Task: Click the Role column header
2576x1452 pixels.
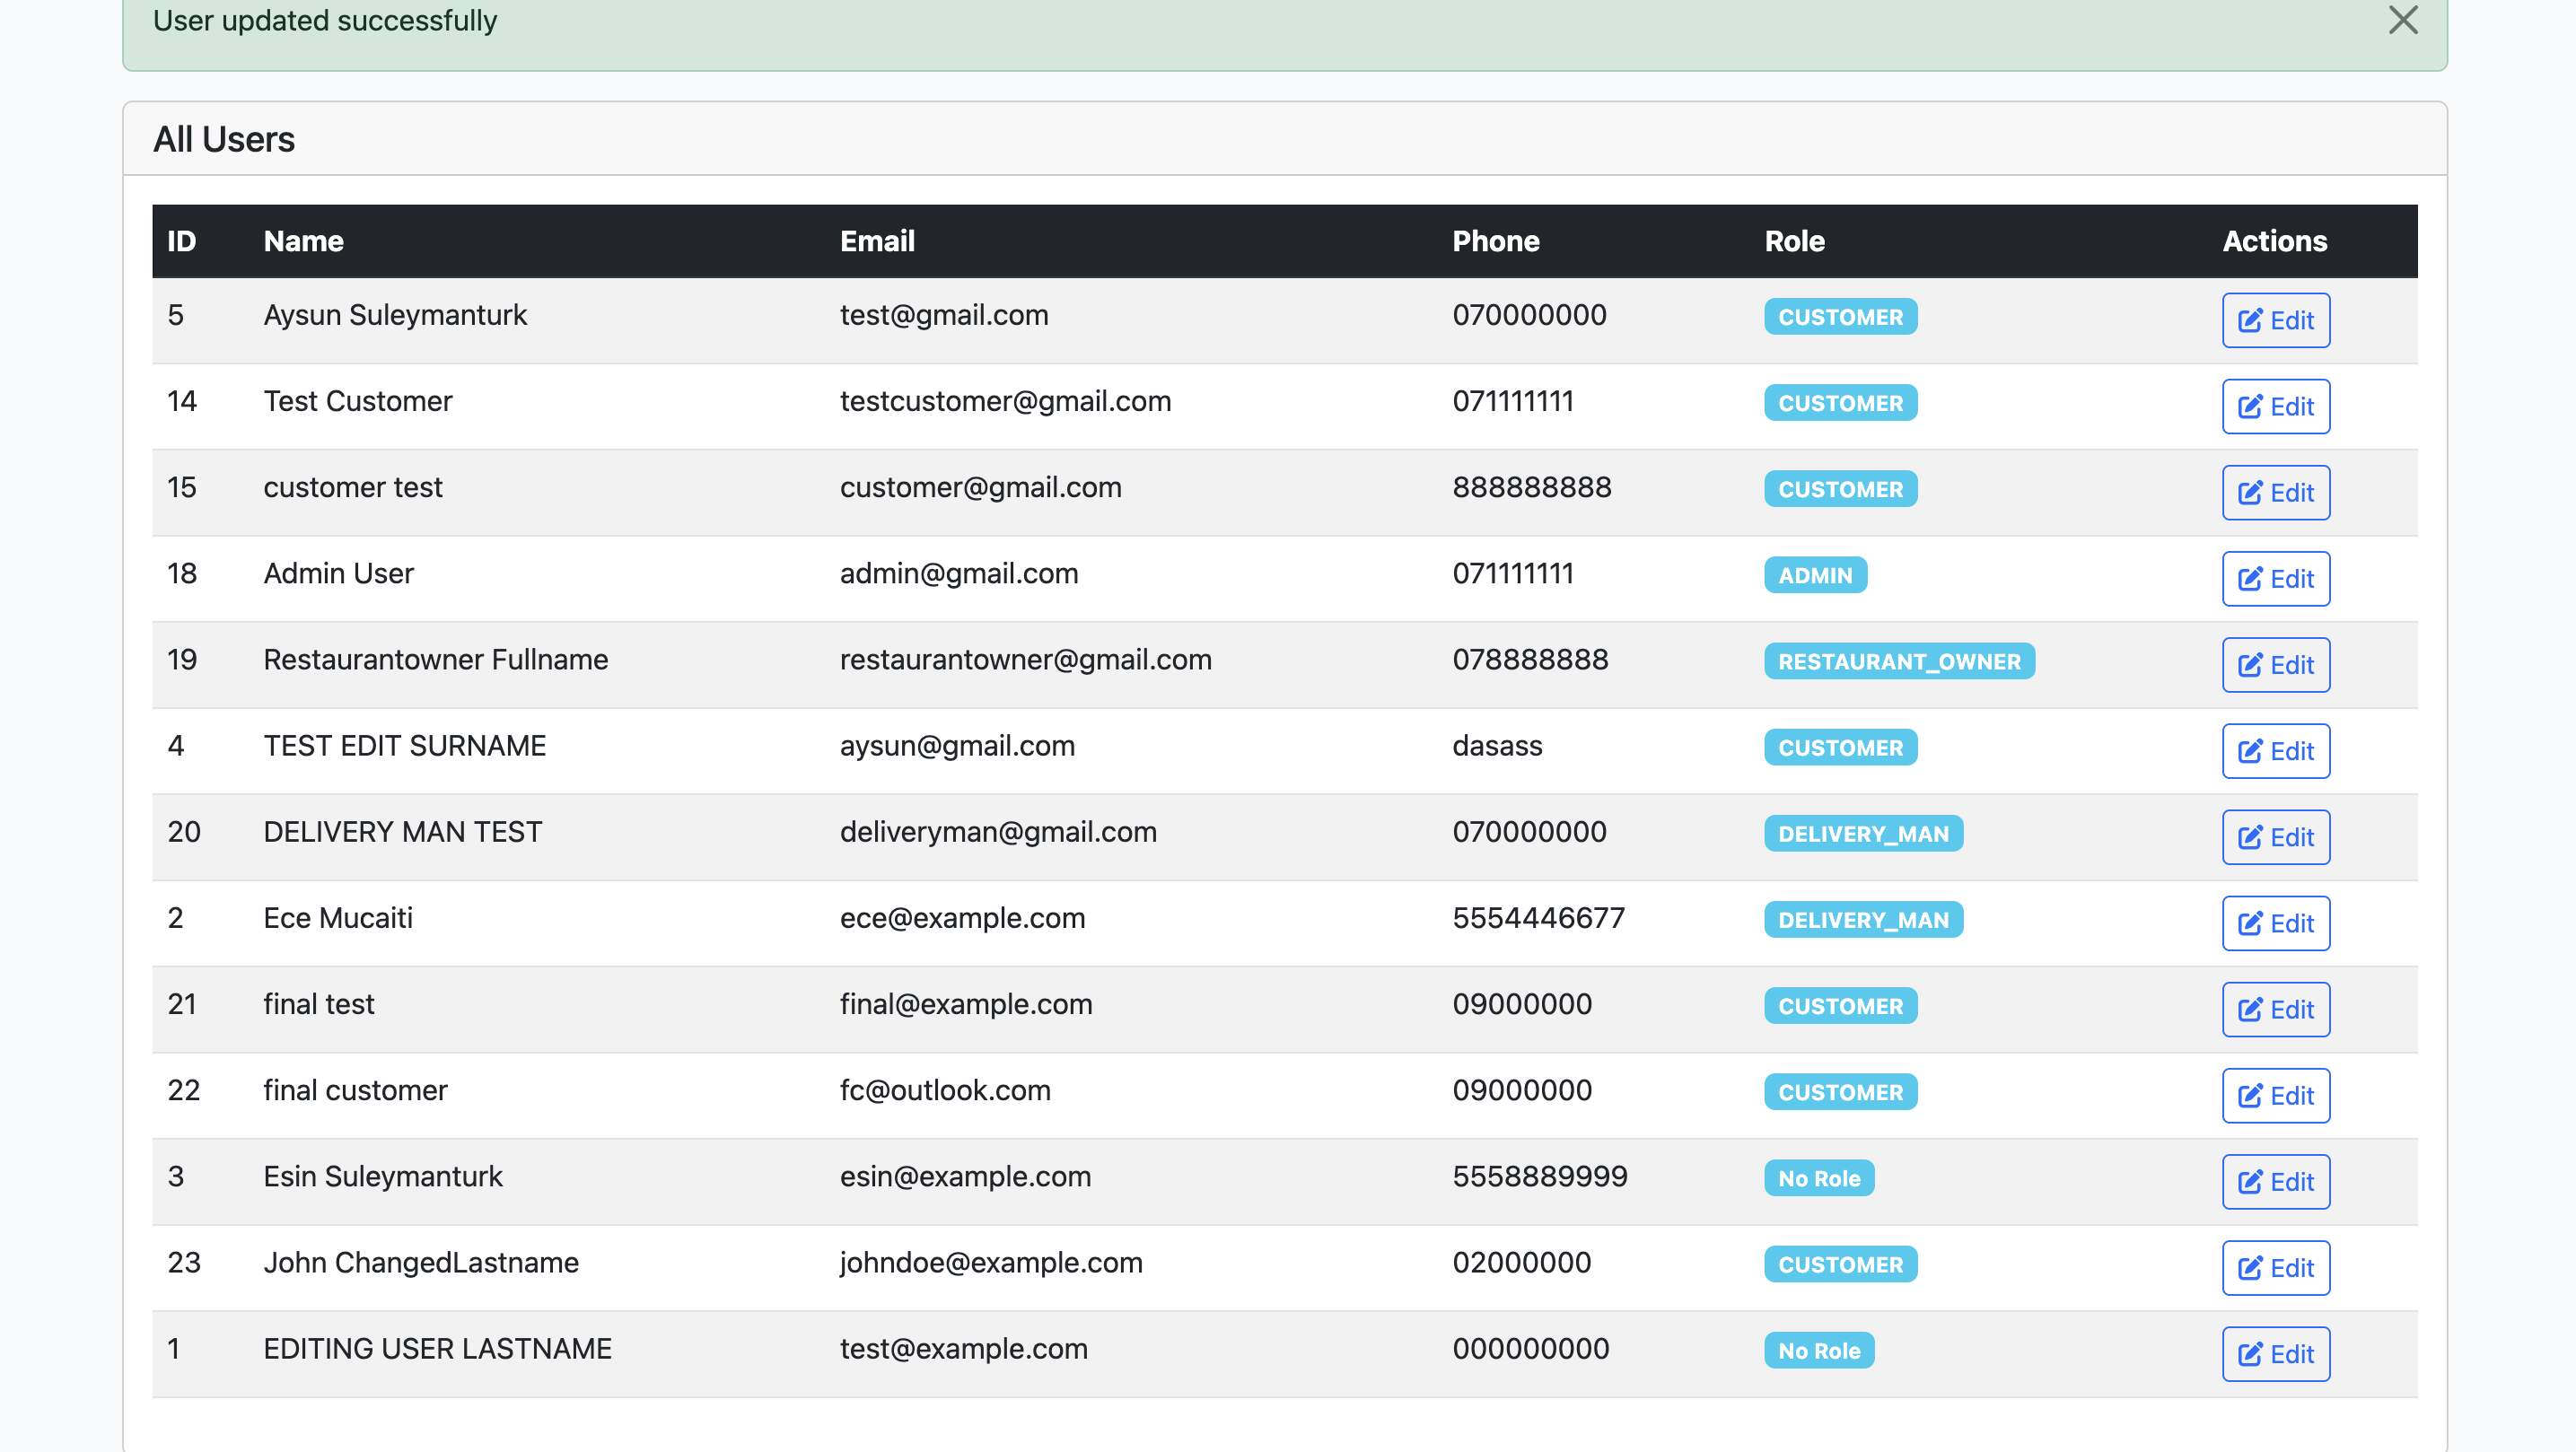Action: coord(1794,241)
